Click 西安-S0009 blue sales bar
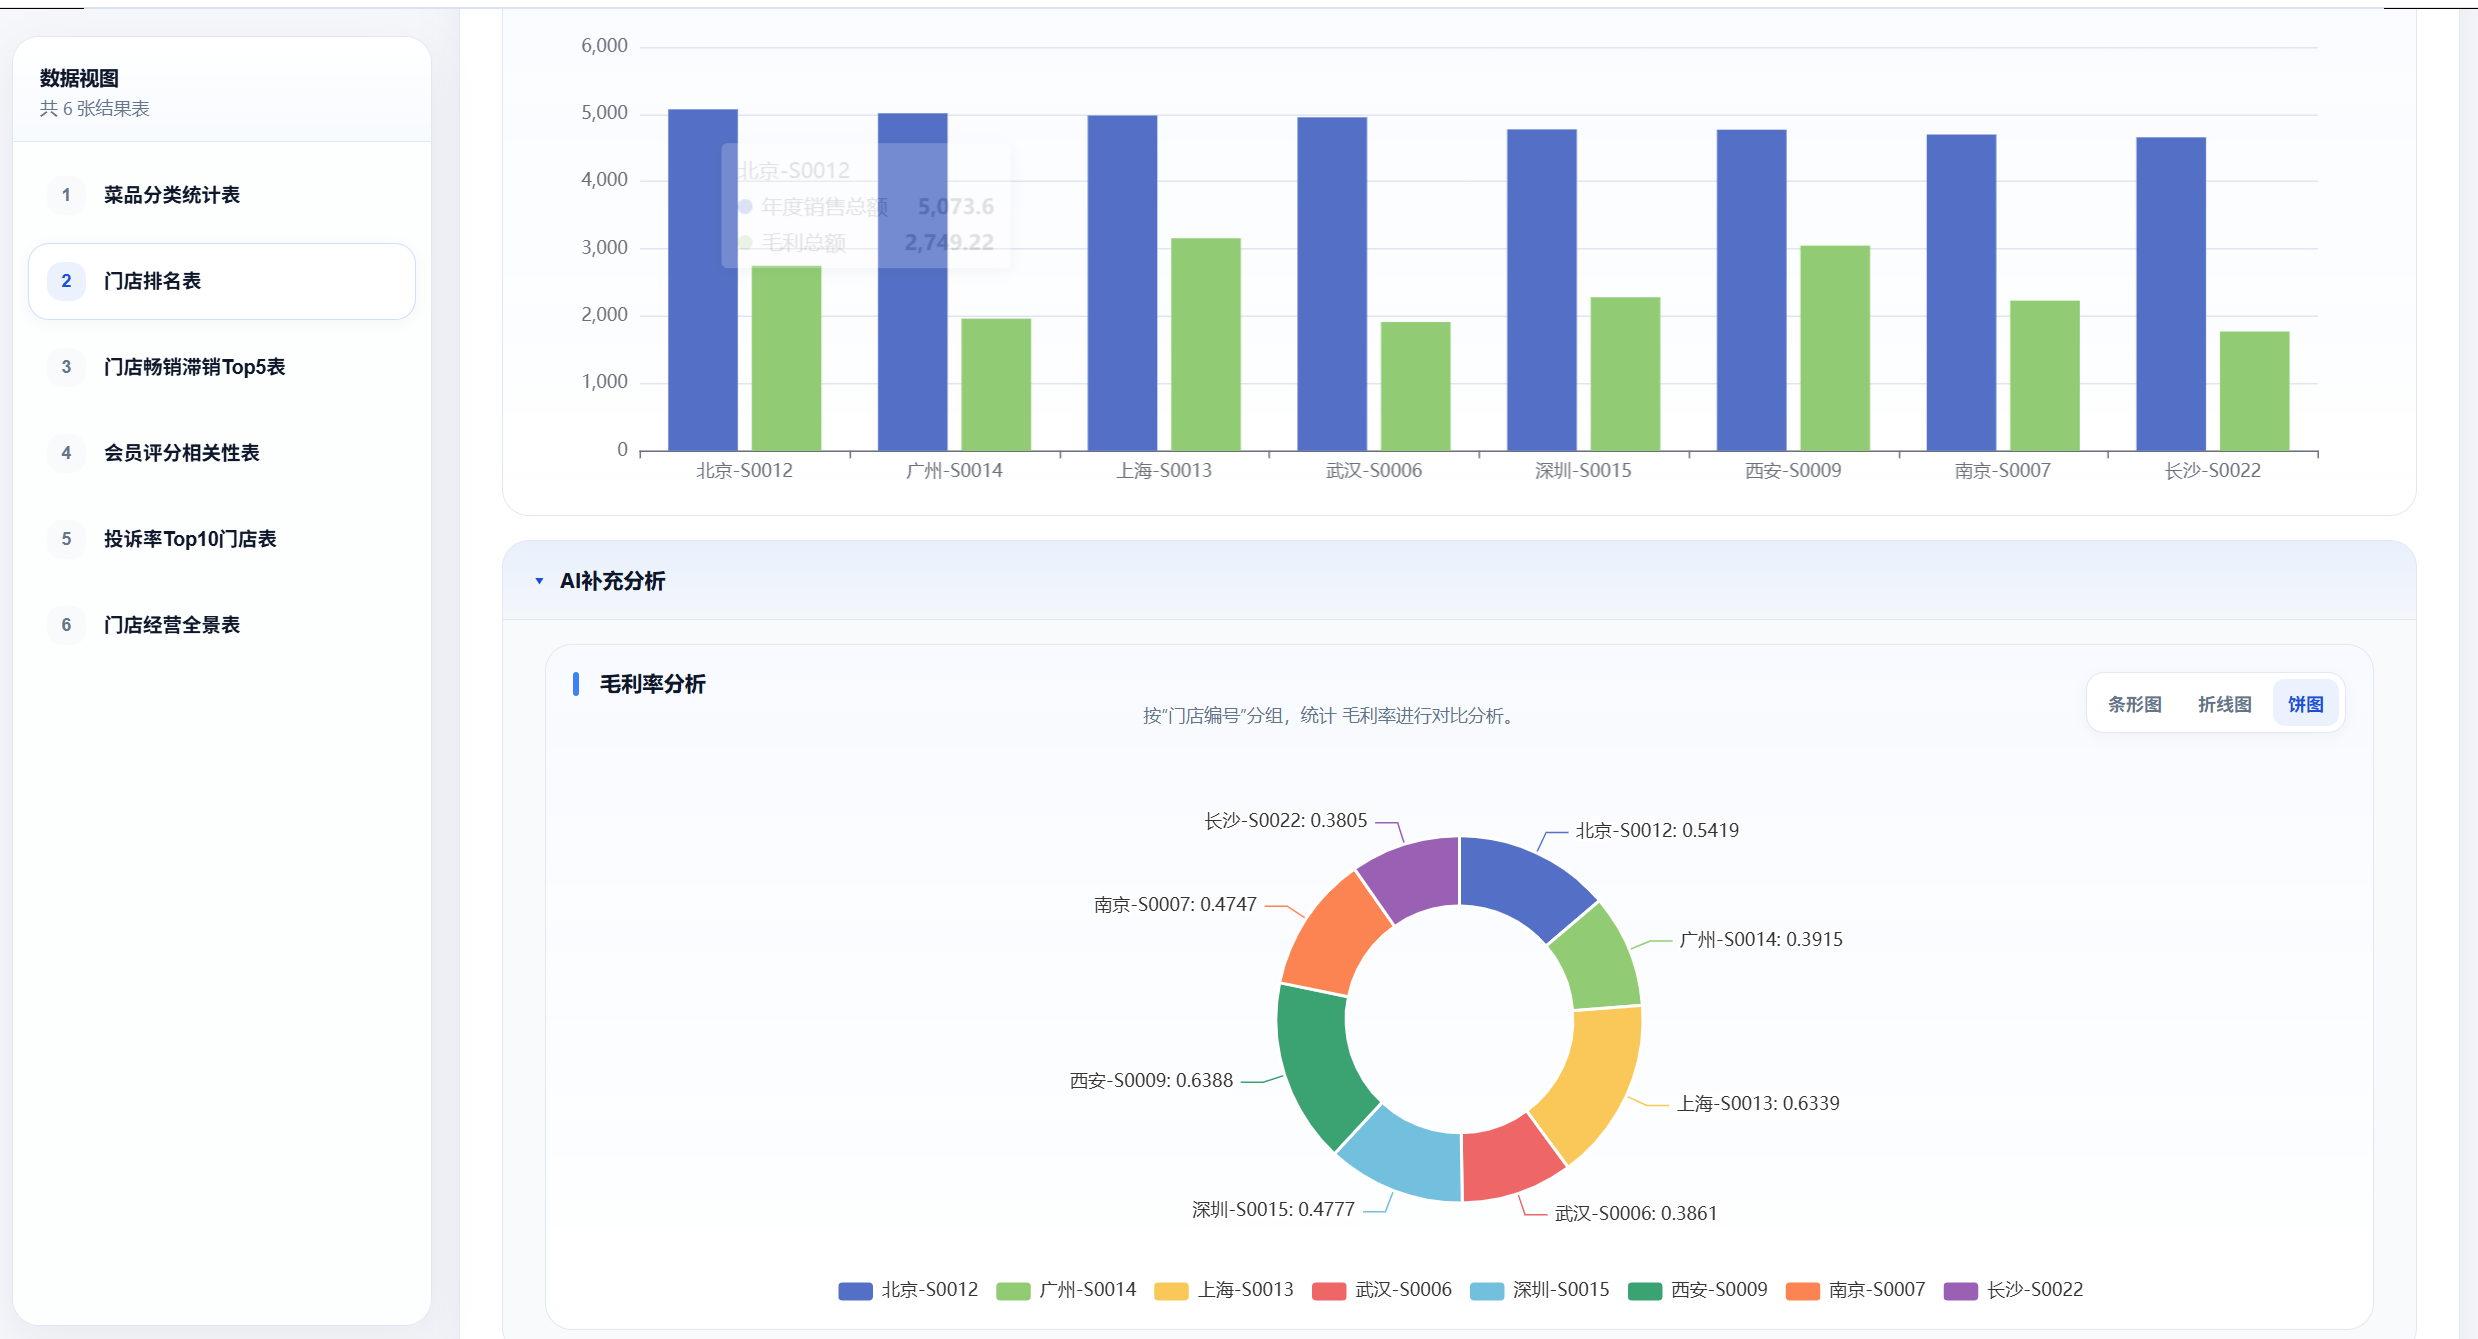 (x=1752, y=290)
